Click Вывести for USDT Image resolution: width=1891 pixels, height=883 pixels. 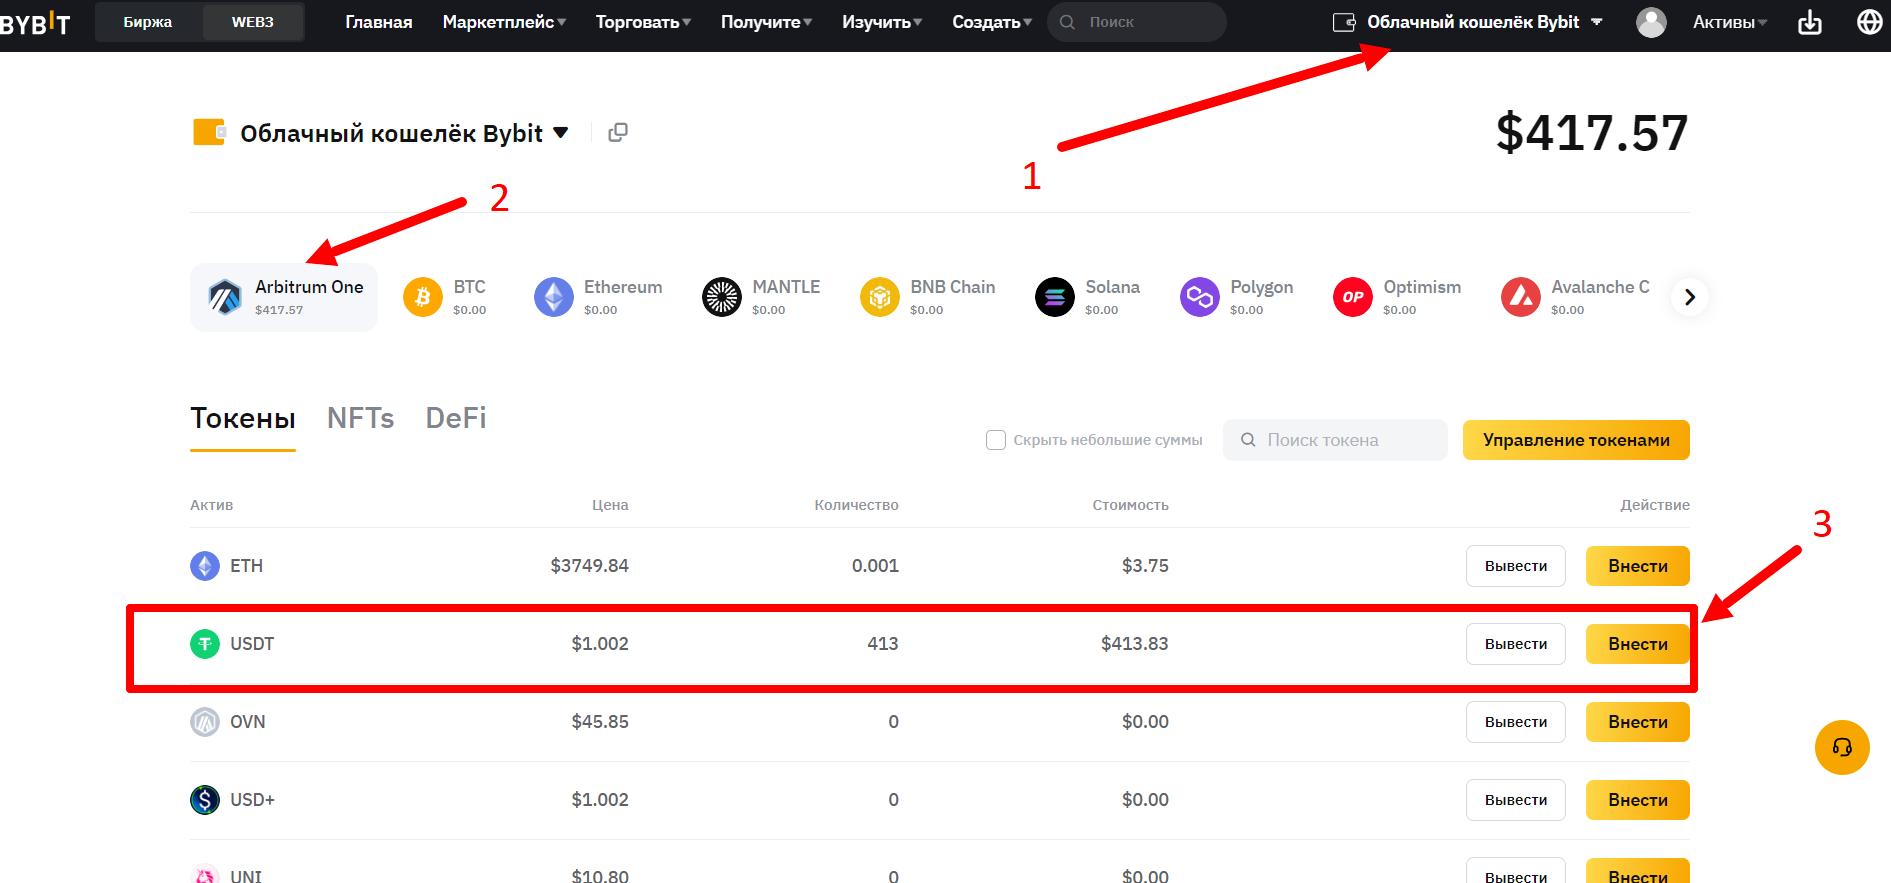pos(1516,644)
